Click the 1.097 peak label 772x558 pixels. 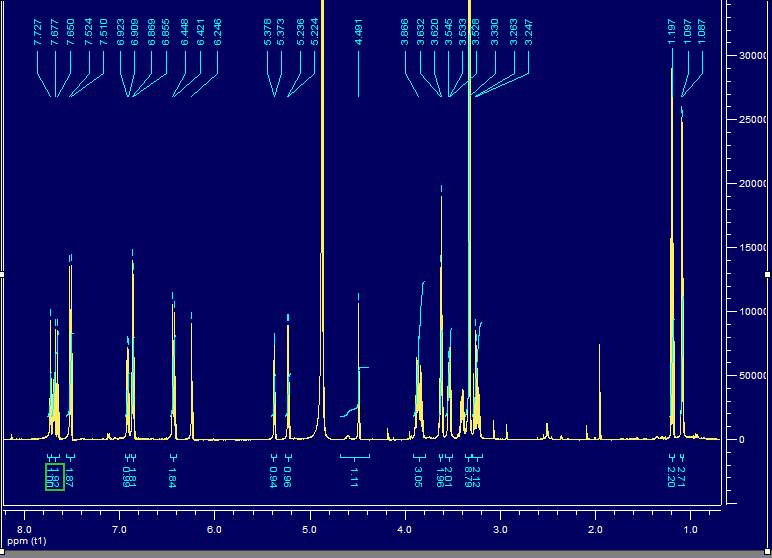(x=688, y=33)
